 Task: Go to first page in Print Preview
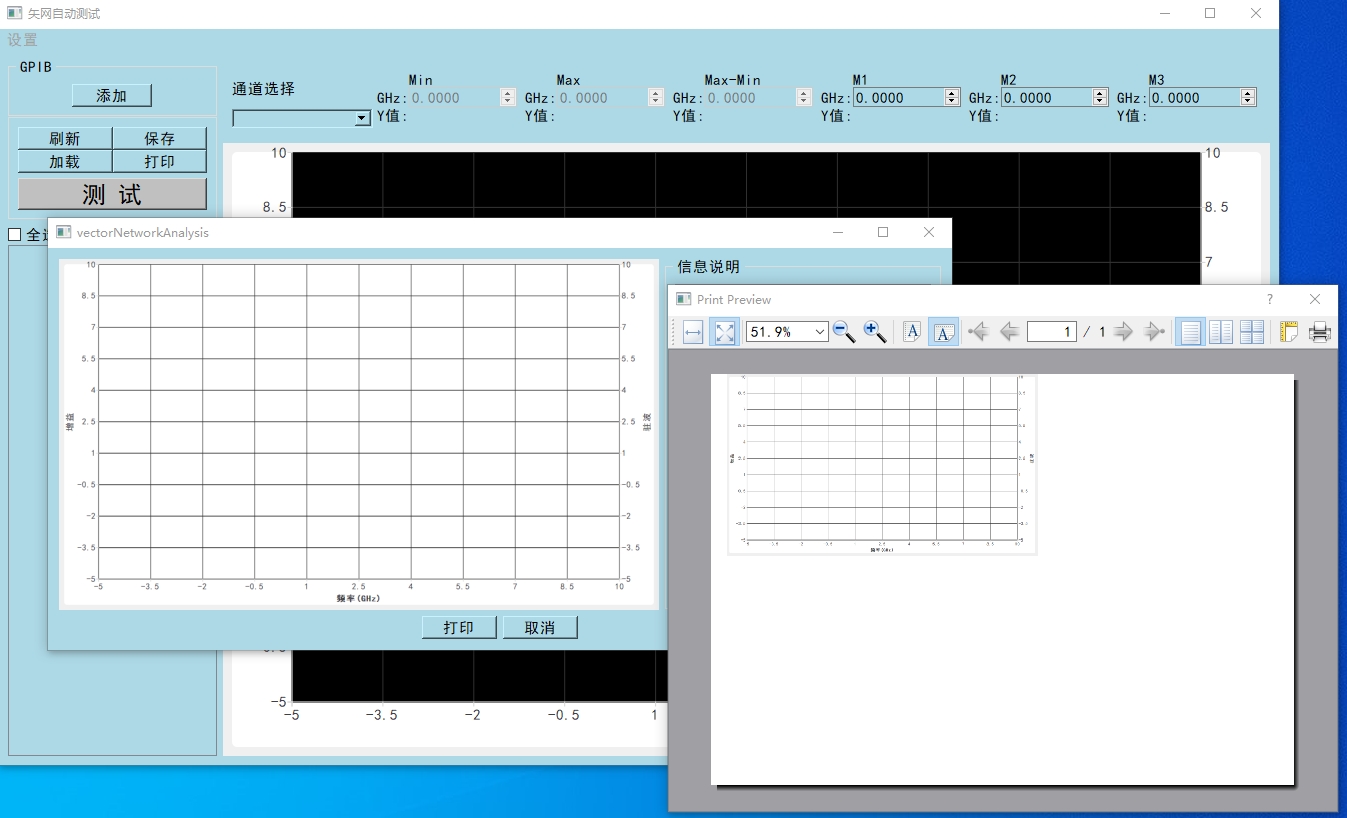pyautogui.click(x=979, y=332)
